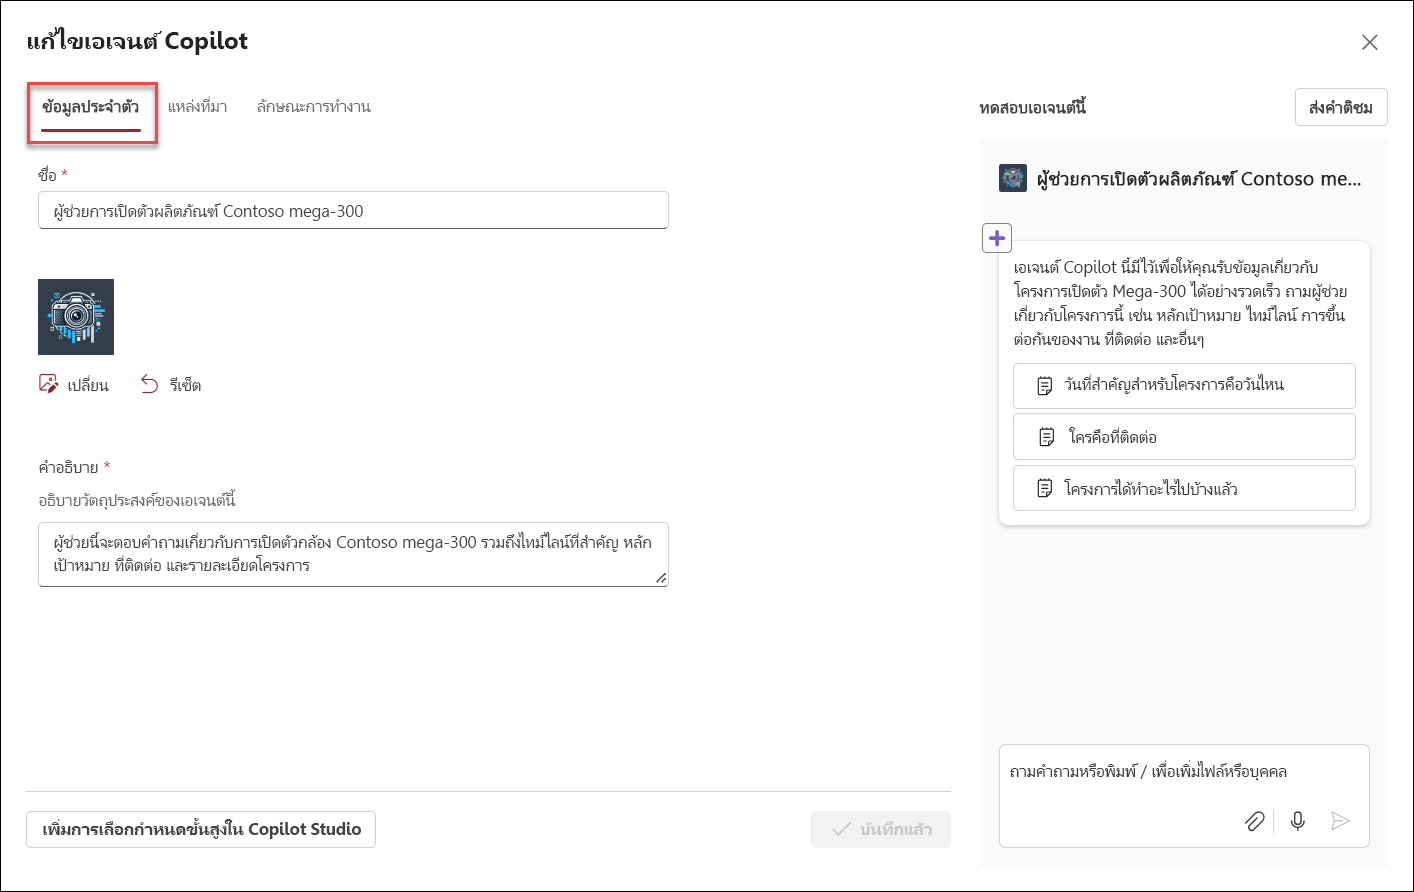The image size is (1414, 892).
Task: Click the บันทึกแล้ว saved button
Action: (x=881, y=829)
